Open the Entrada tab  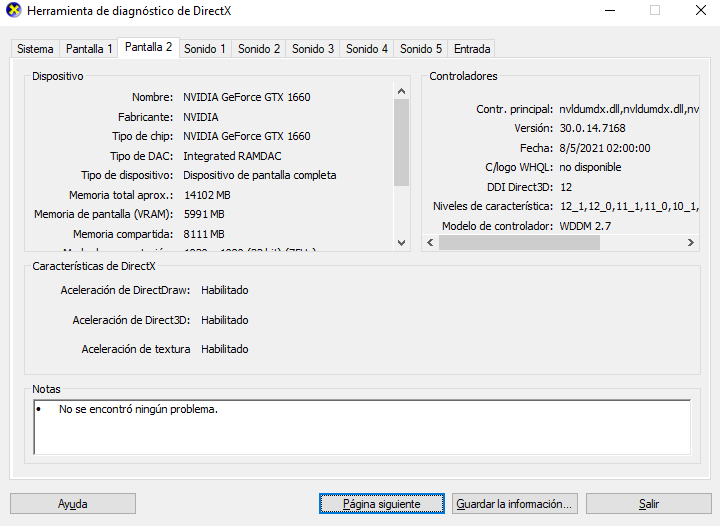472,49
